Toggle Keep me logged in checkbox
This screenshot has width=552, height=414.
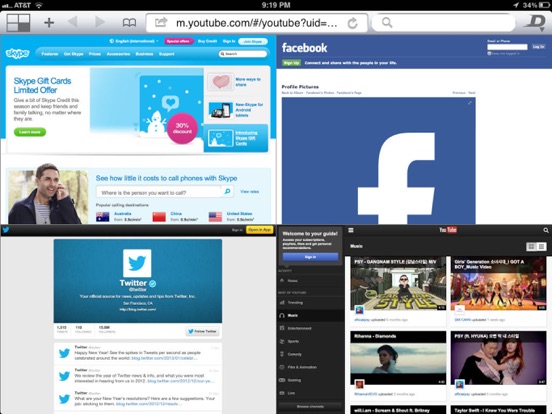coord(489,54)
